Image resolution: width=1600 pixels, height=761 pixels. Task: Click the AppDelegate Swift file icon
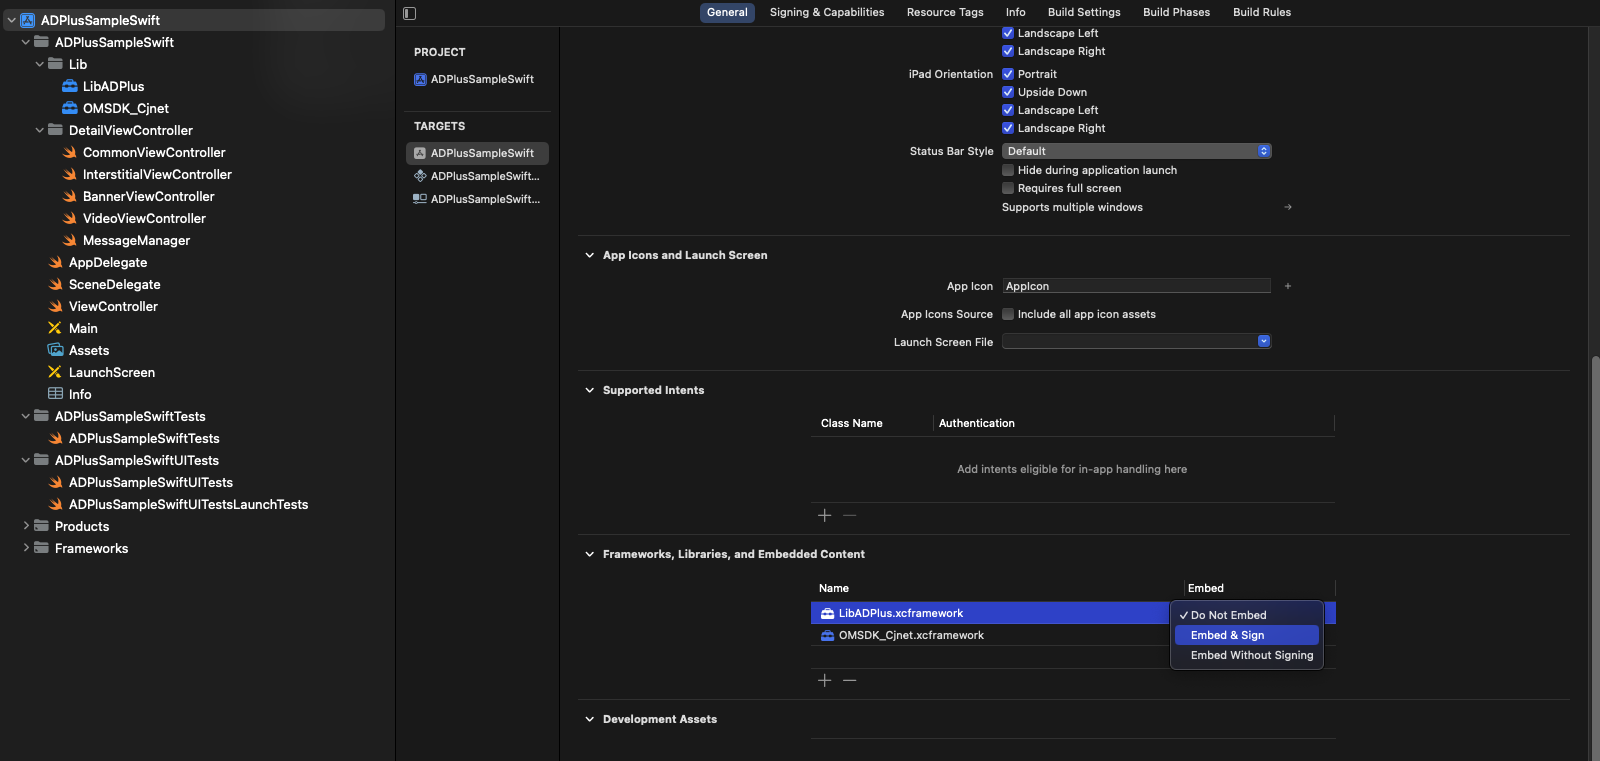coord(56,262)
